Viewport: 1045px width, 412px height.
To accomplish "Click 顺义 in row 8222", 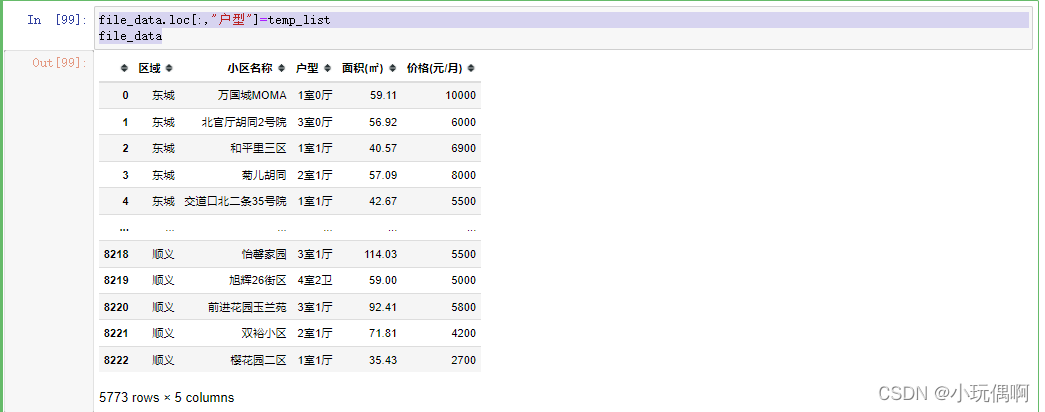I will (x=163, y=360).
